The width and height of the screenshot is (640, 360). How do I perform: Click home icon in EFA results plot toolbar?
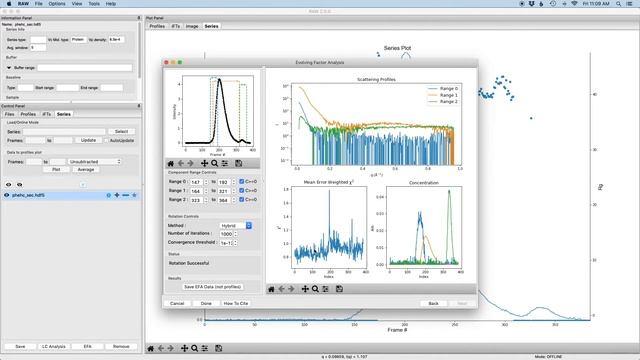coord(271,289)
